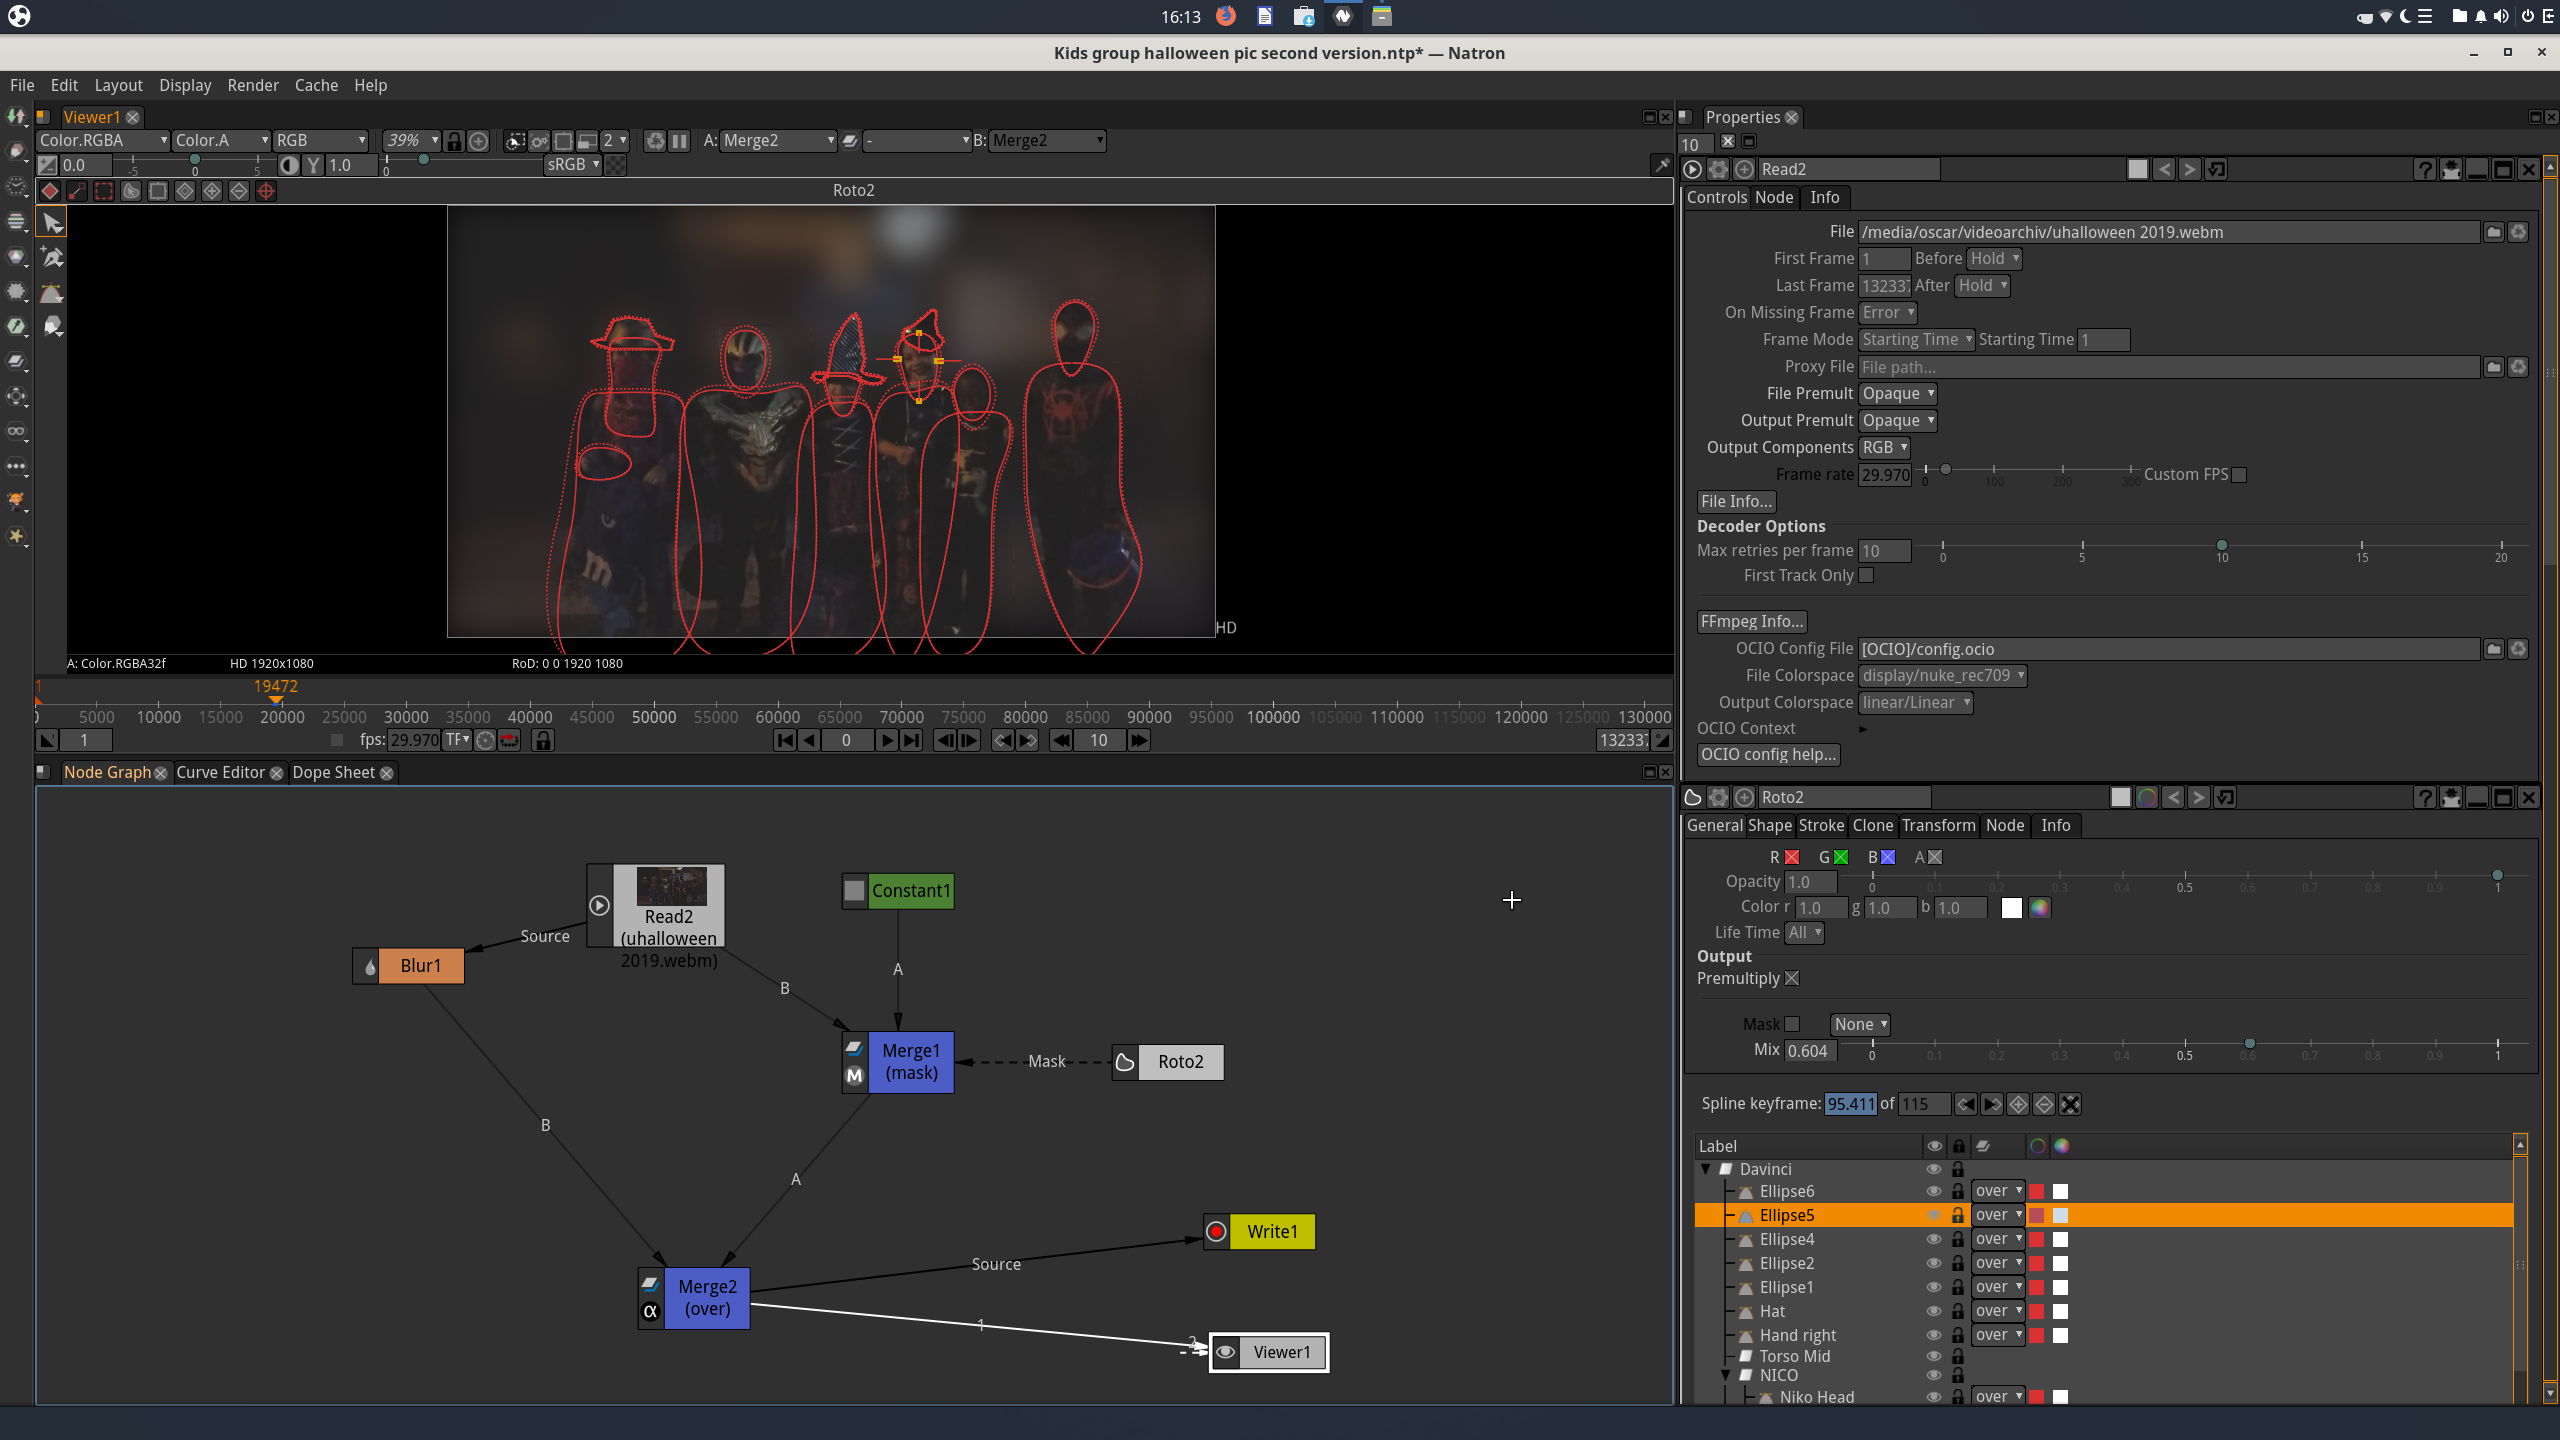Open the Life Time All dropdown
This screenshot has height=1440, width=2560.
click(x=1805, y=933)
